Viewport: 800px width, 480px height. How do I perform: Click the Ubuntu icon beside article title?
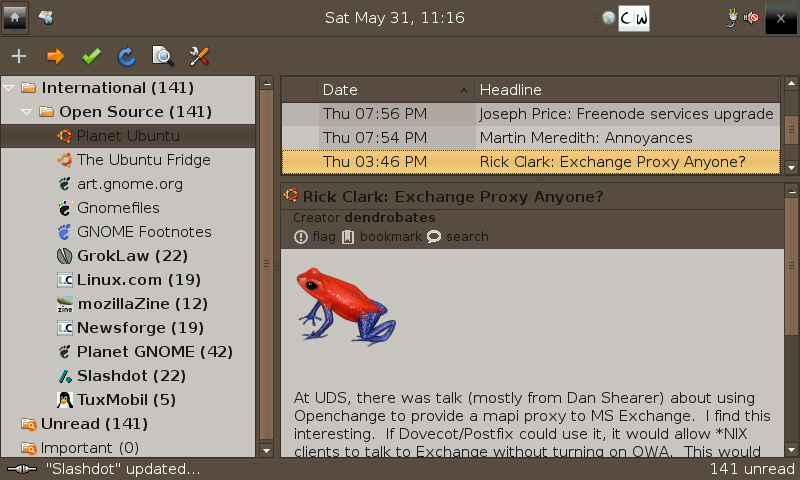[x=291, y=195]
